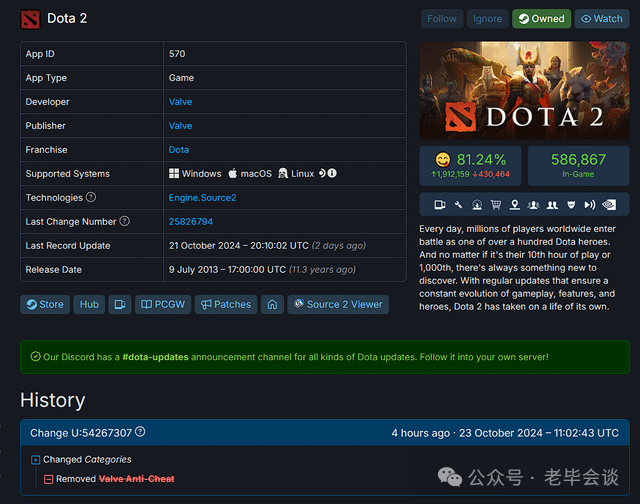
Task: Click the #dota-updates Discord channel link
Action: 156,357
